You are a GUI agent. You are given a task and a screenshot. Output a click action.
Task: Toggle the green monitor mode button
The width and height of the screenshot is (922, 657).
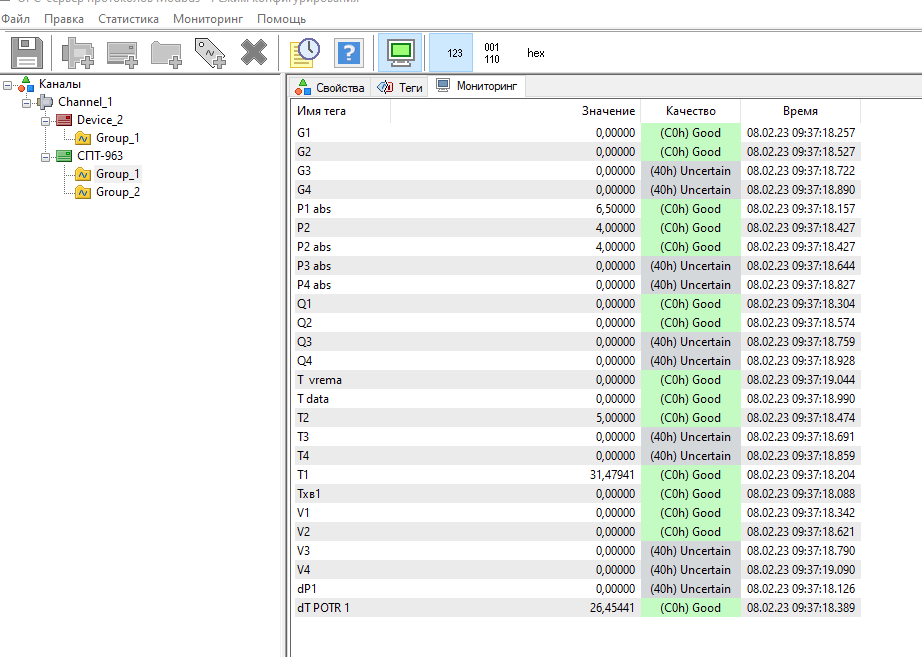coord(401,52)
